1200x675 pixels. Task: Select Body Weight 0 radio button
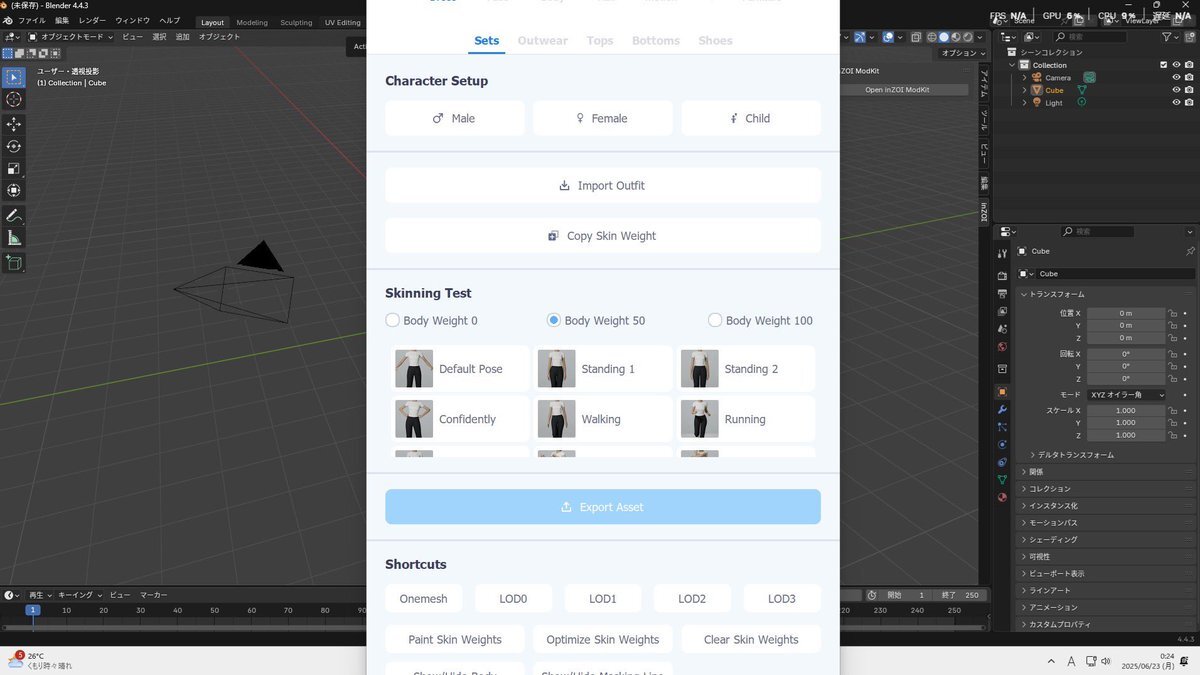392,320
